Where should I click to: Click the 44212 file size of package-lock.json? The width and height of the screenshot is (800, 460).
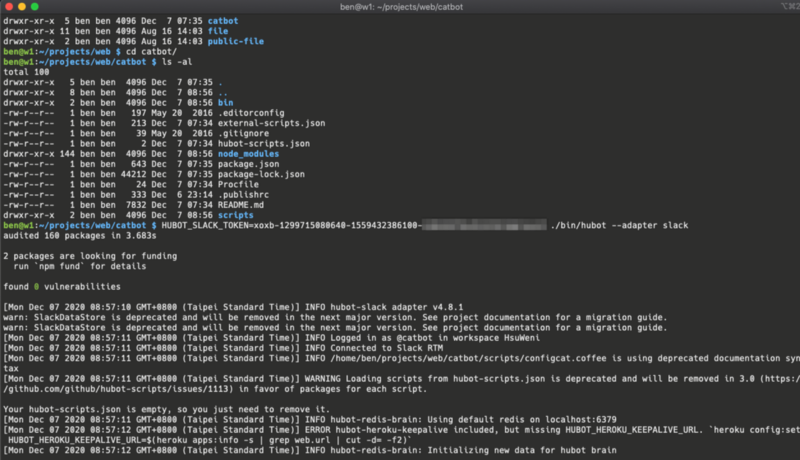[133, 174]
